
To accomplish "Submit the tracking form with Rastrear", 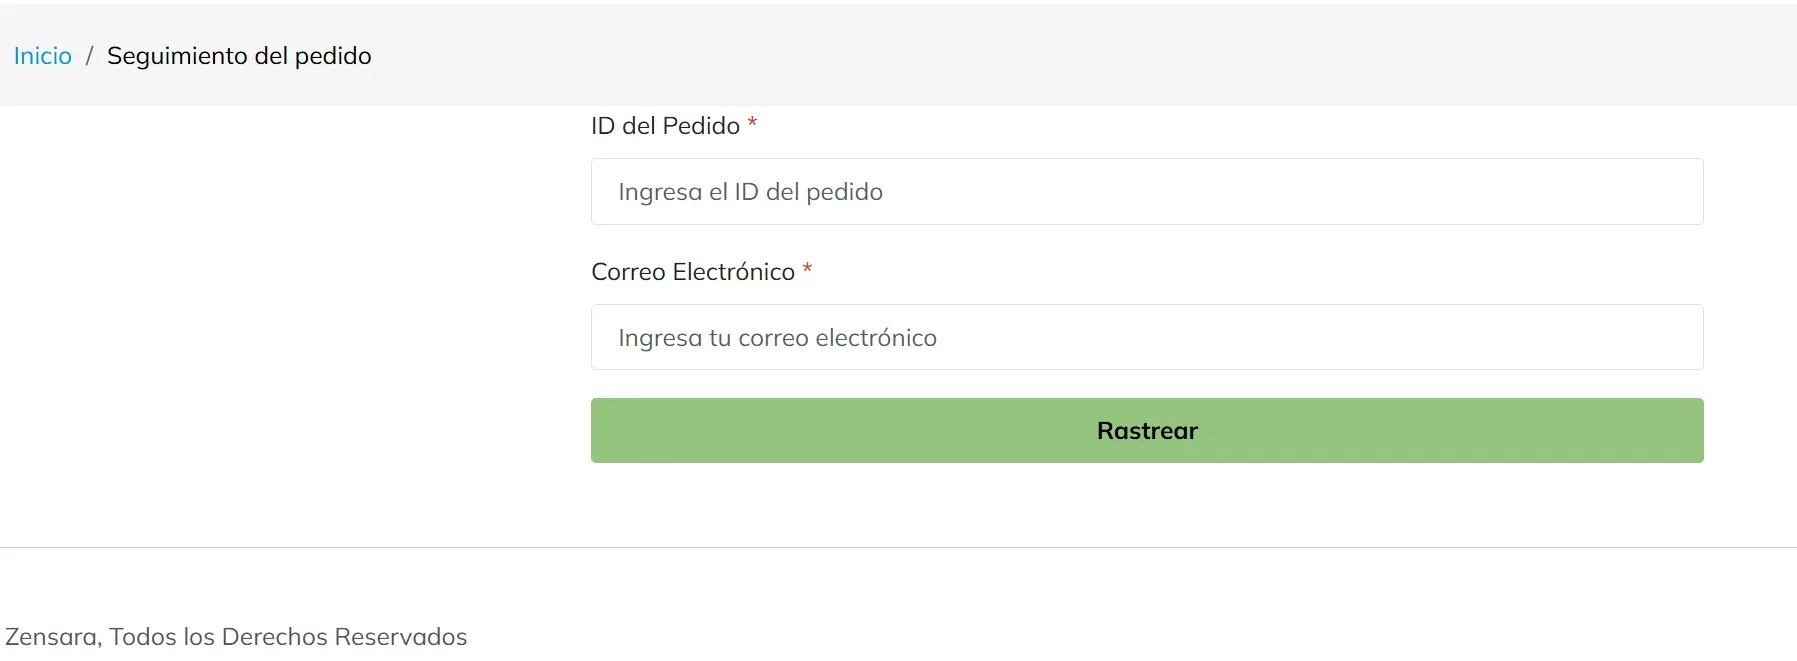I will (x=1146, y=431).
